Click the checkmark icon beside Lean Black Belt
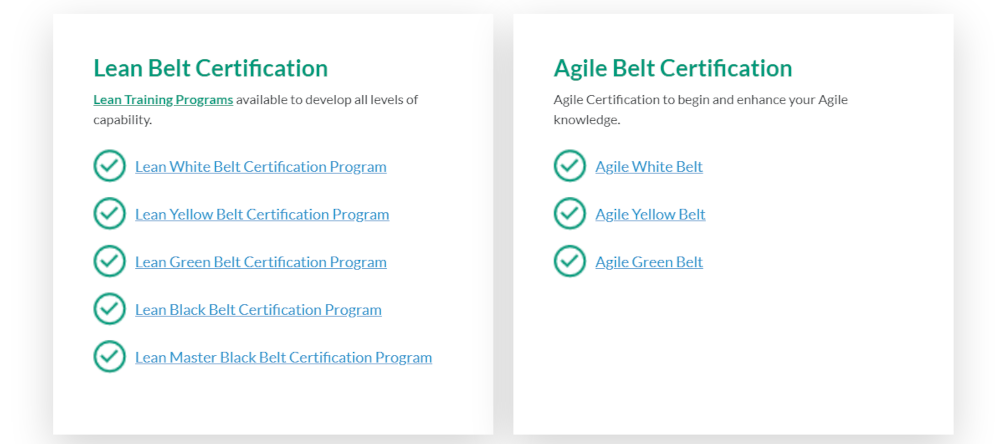Screen dimensions: 1000x444 pyautogui.click(x=109, y=309)
